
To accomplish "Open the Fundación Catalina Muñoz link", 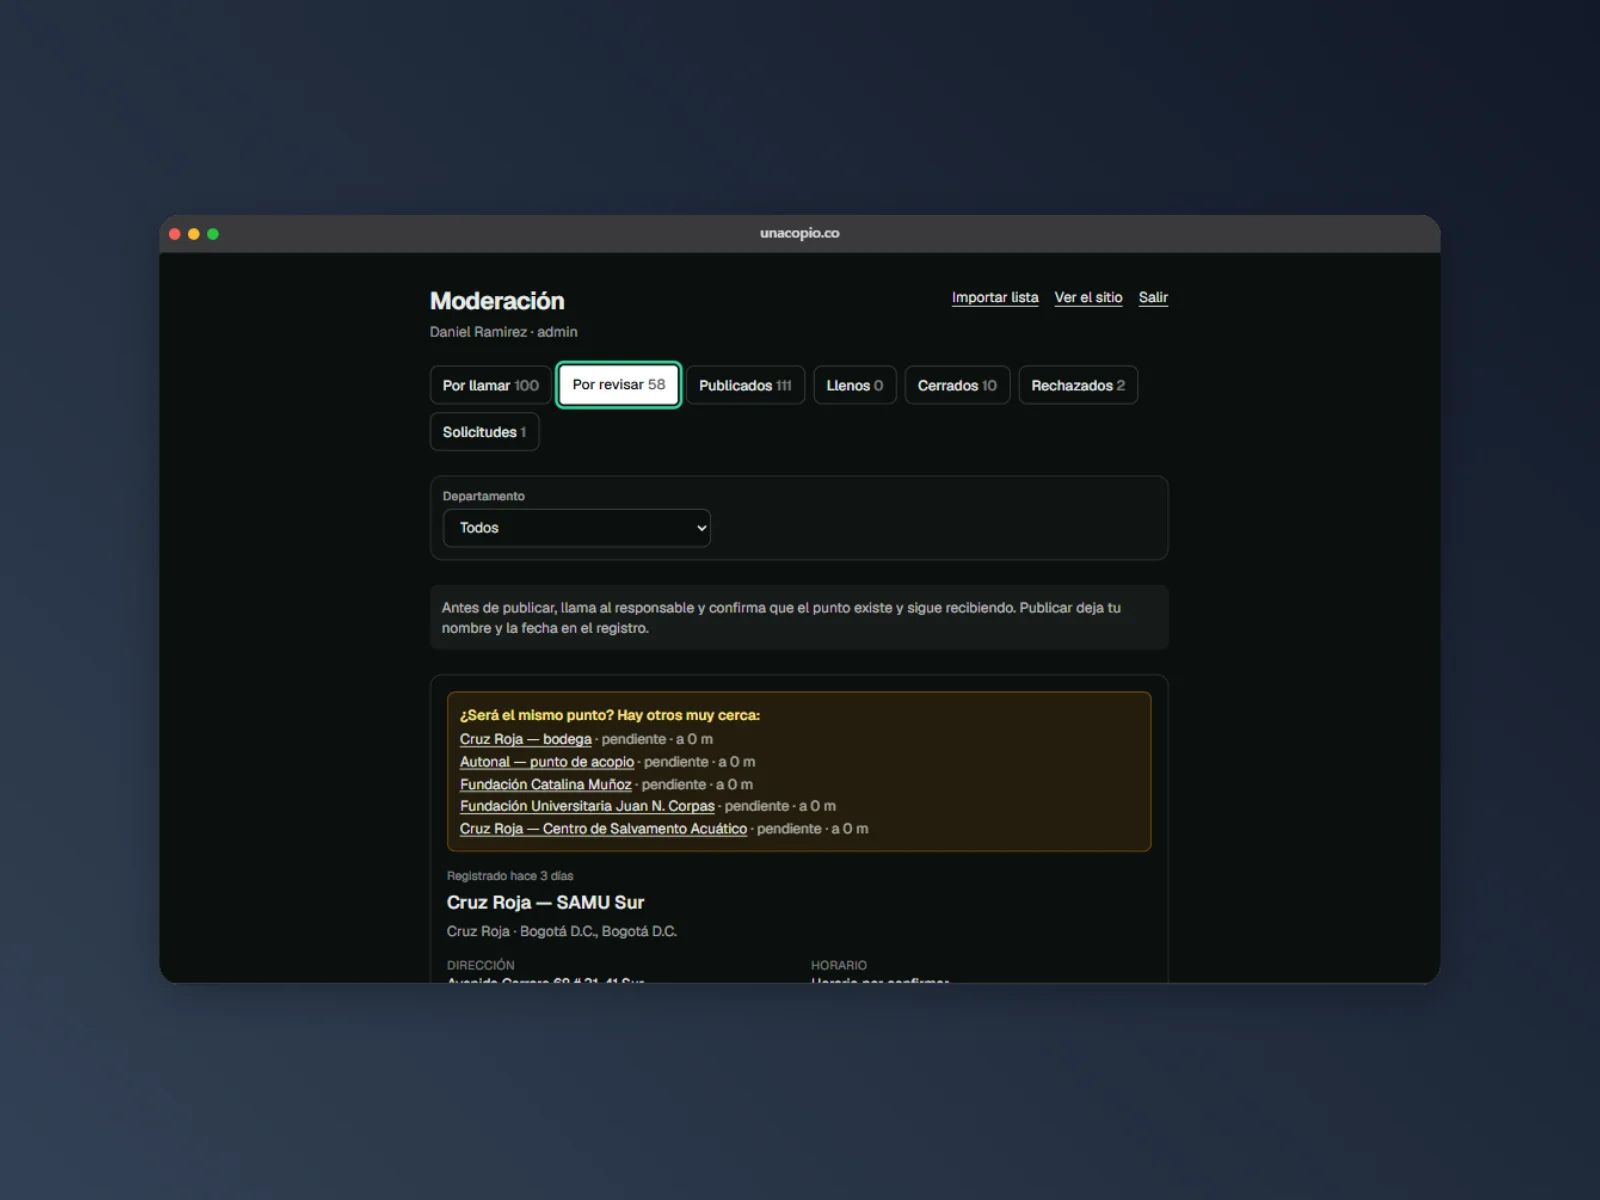I will pyautogui.click(x=546, y=784).
